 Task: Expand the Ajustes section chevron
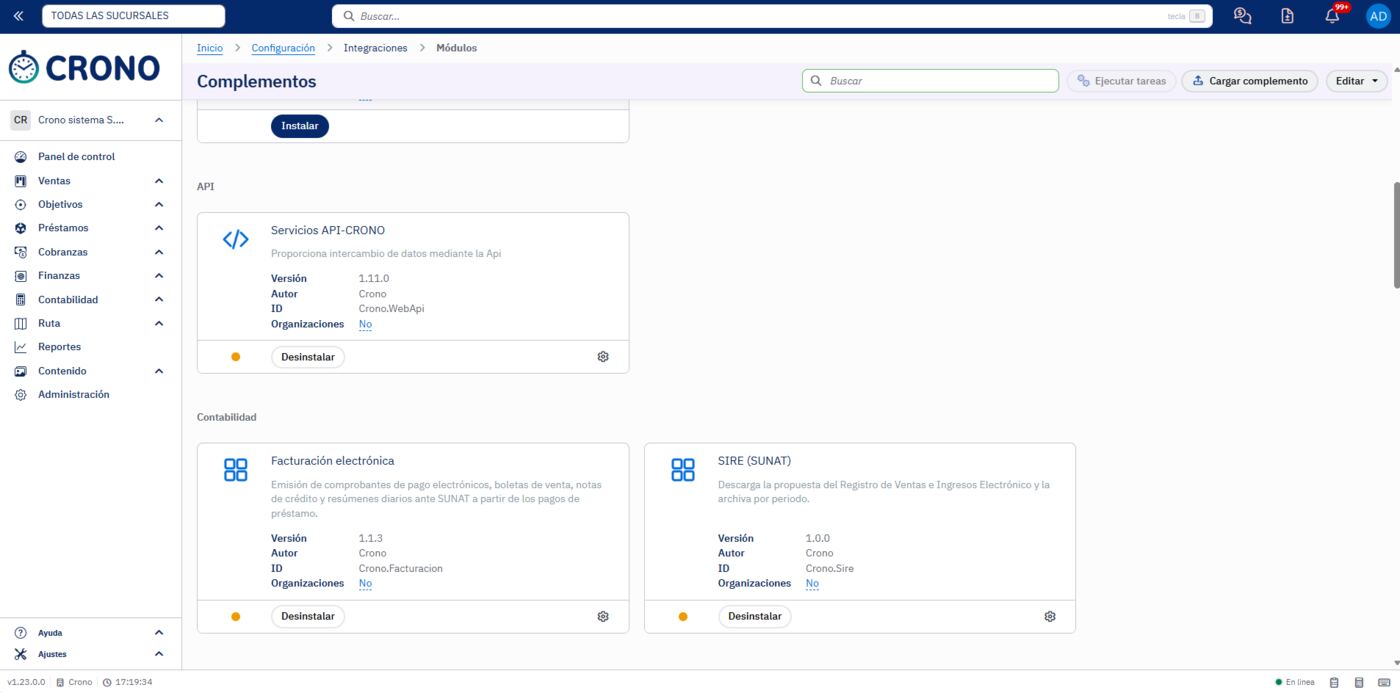[159, 654]
